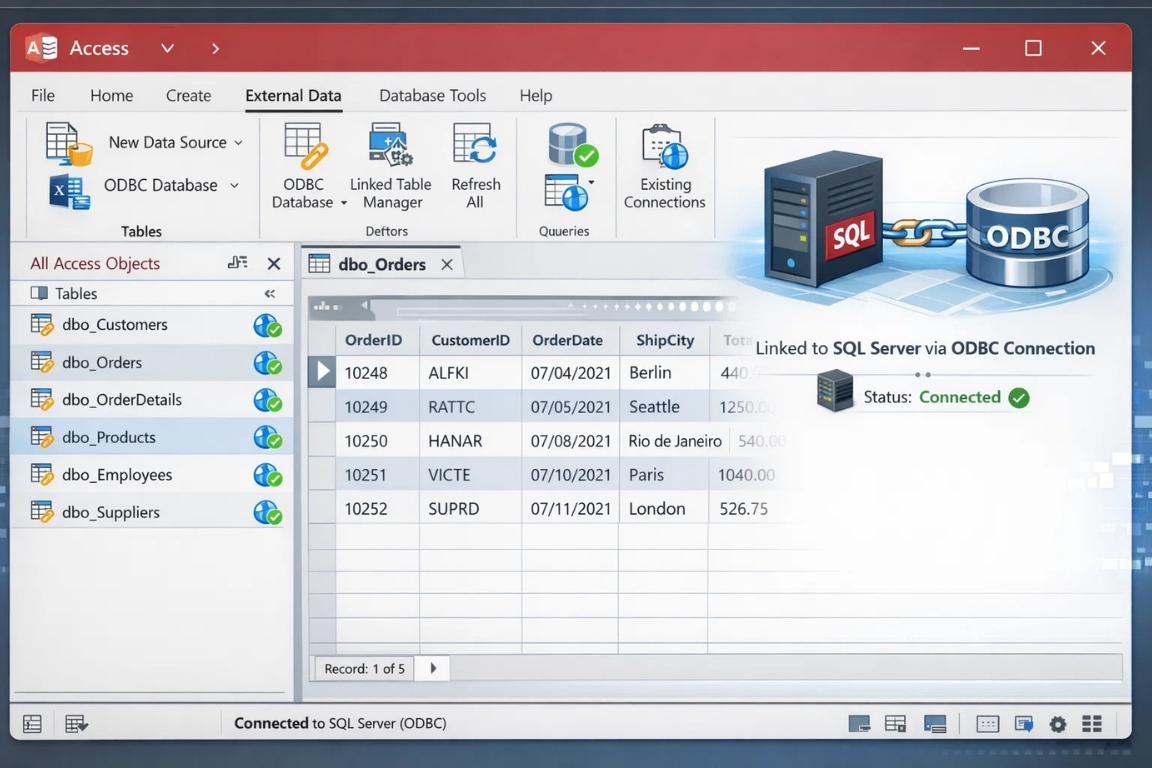The height and width of the screenshot is (768, 1152).
Task: Expand the New Data Source dropdown
Action: [x=239, y=142]
